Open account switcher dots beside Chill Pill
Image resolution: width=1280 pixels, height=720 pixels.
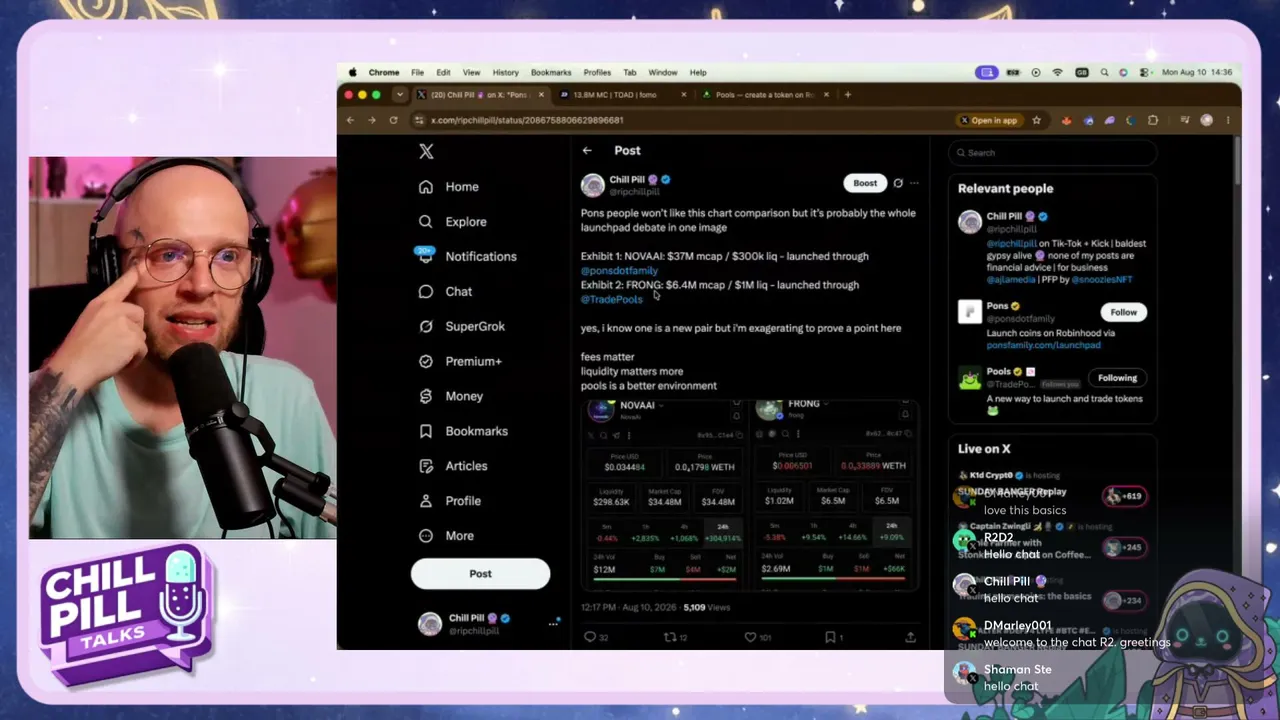click(x=554, y=623)
